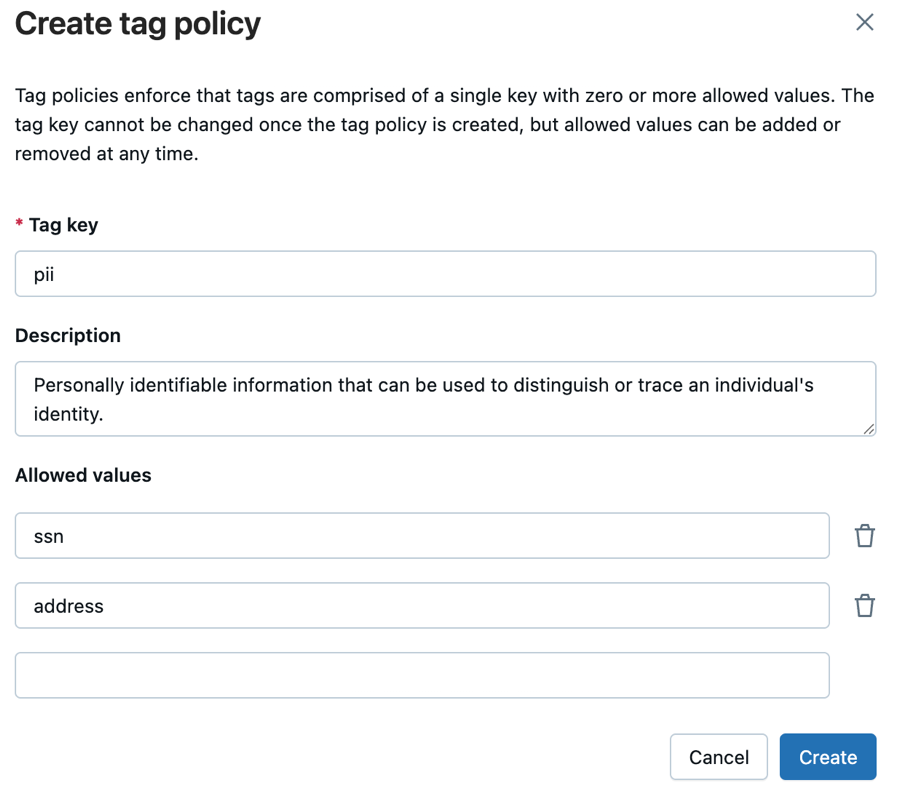
Task: Click the "Tag key" field label
Action: [x=63, y=225]
